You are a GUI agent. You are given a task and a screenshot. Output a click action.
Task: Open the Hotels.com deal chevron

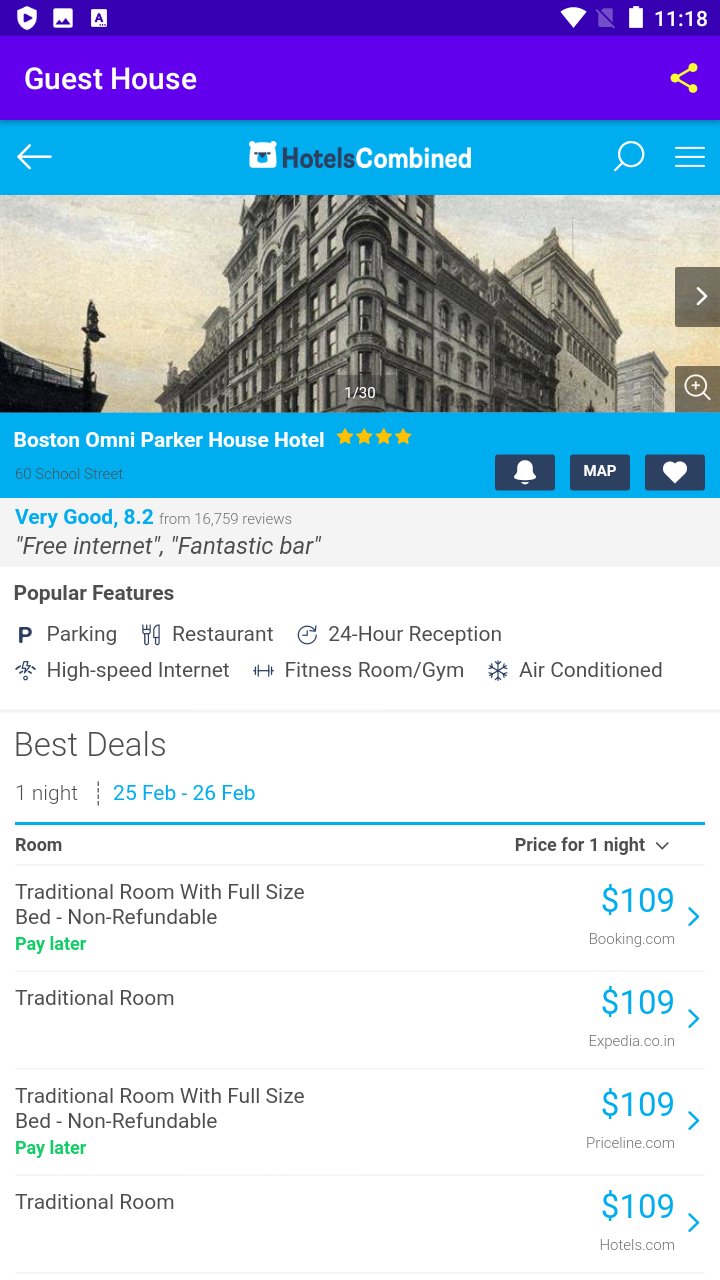click(x=694, y=1223)
